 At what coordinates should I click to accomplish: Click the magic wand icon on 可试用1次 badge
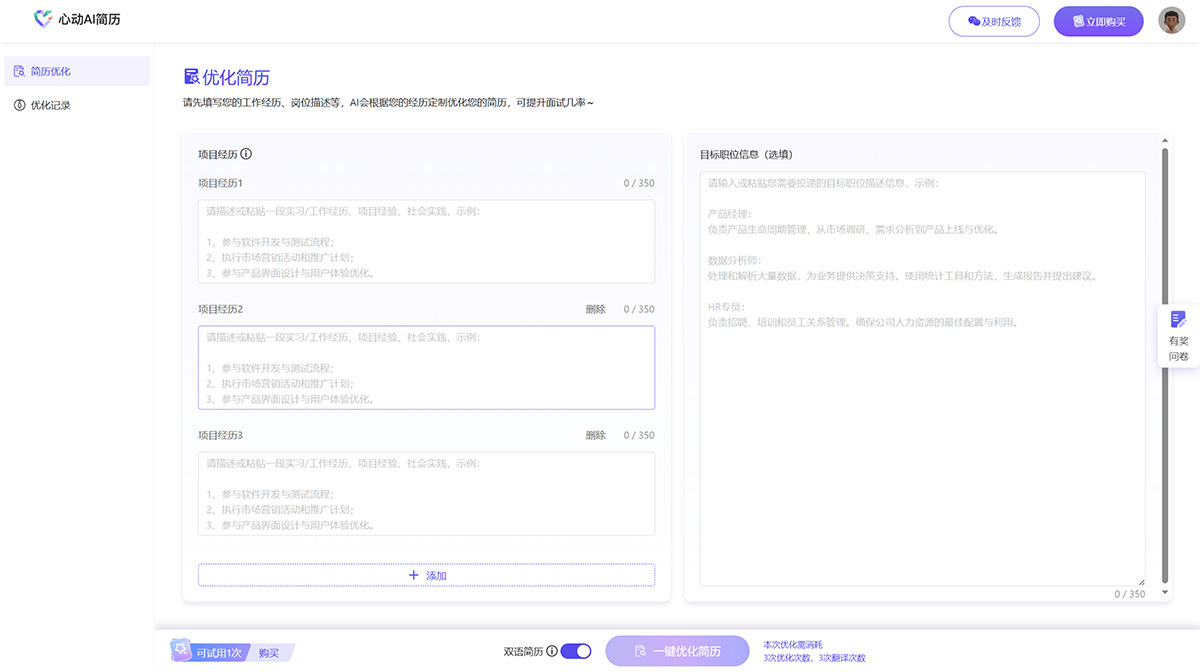pos(181,650)
